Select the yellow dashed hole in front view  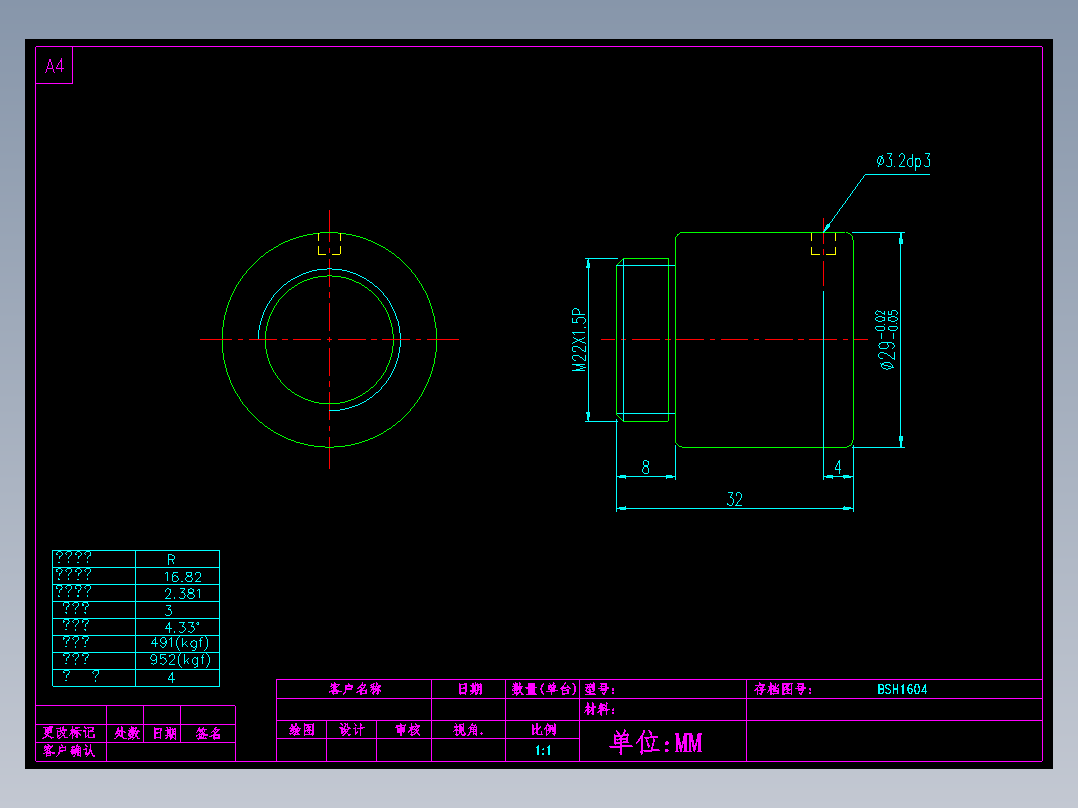point(329,243)
